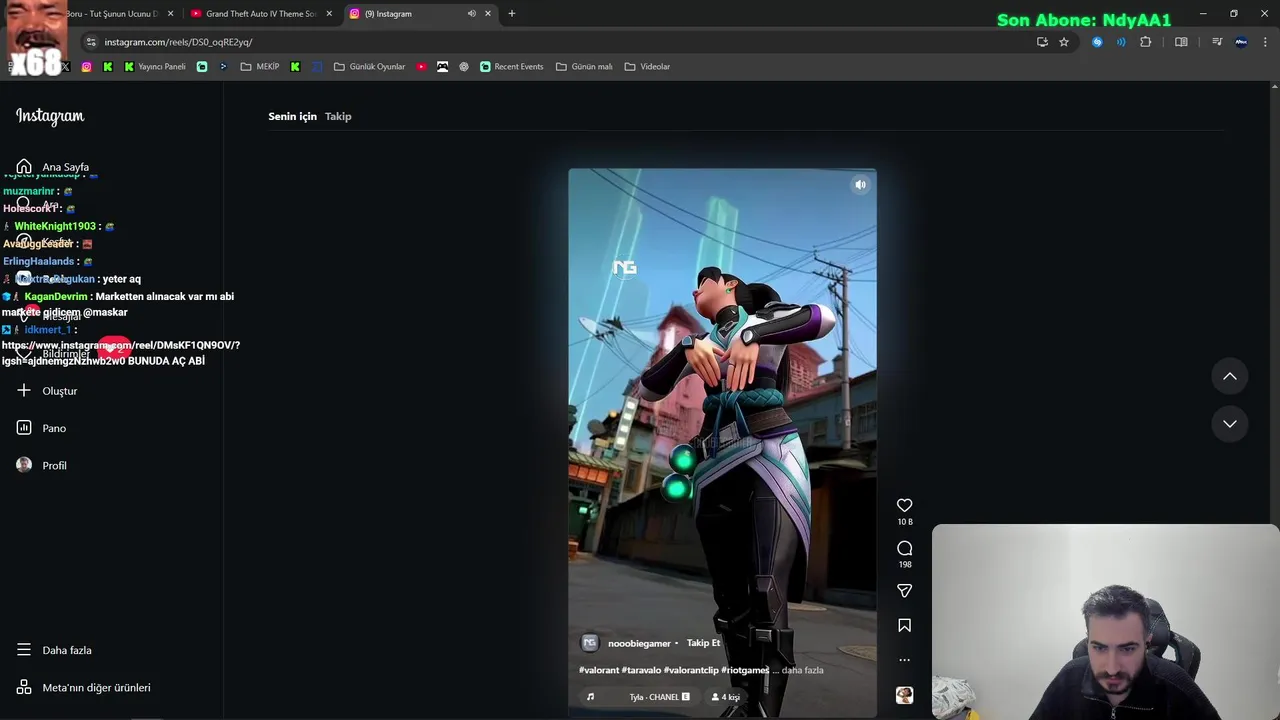Open the nooobiegamer profile name
The height and width of the screenshot is (720, 1280).
coord(639,643)
